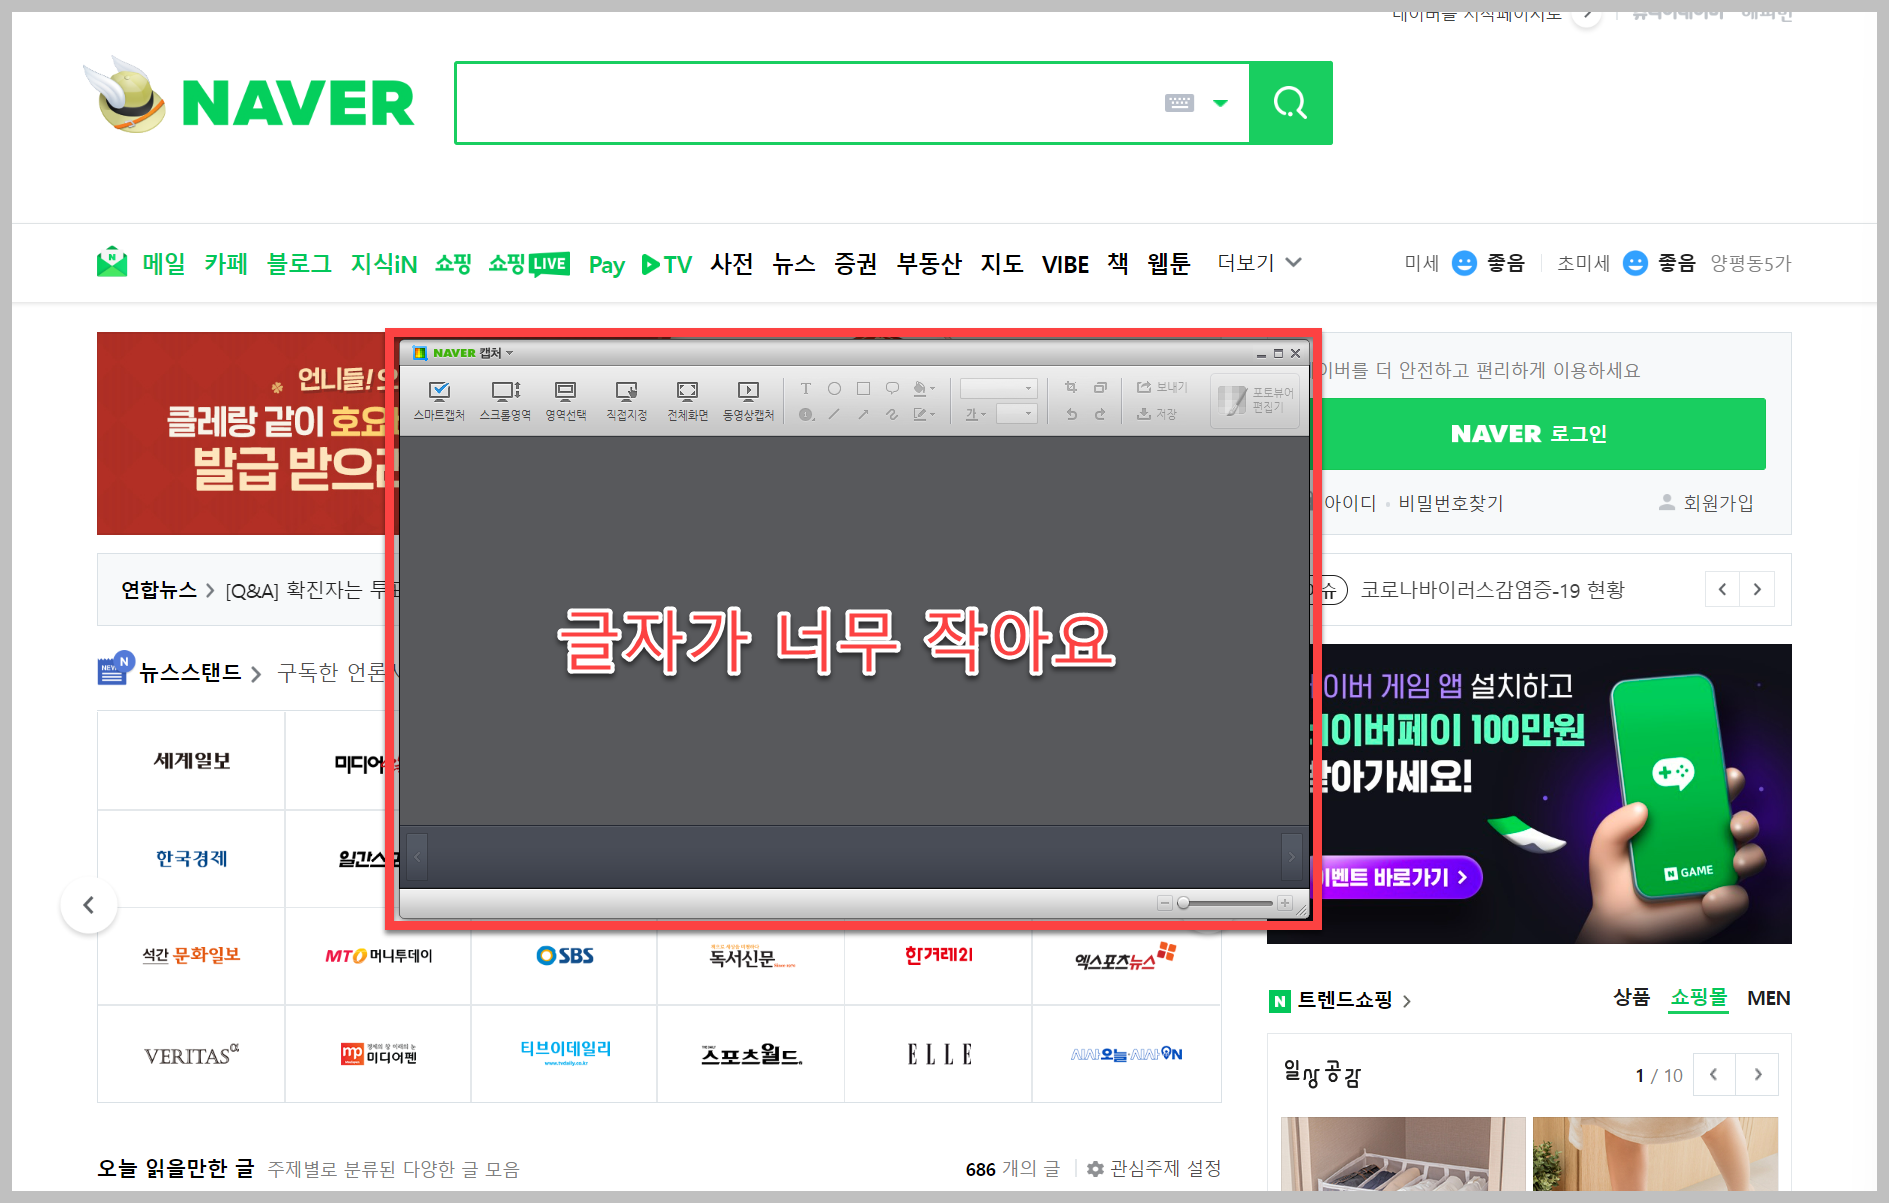Screen dimensions: 1889x1203
Task: Pick the ellipse drawing tool
Action: 834,388
